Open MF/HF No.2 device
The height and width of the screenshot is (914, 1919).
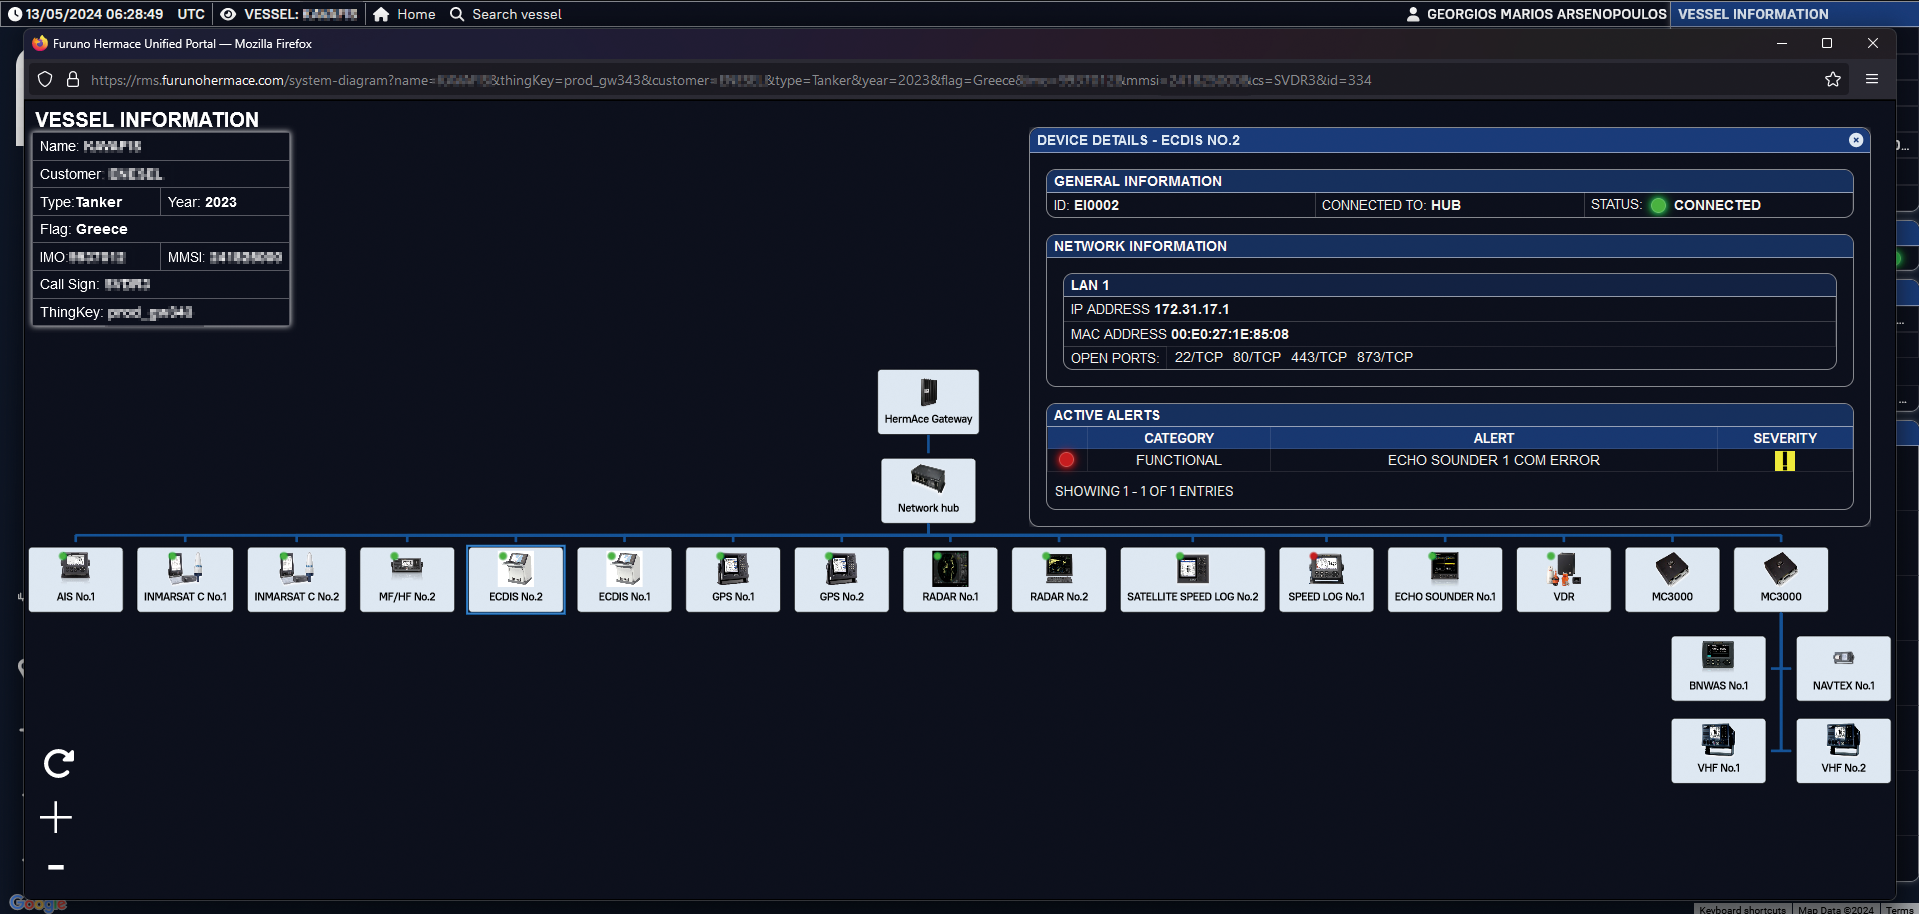point(407,579)
